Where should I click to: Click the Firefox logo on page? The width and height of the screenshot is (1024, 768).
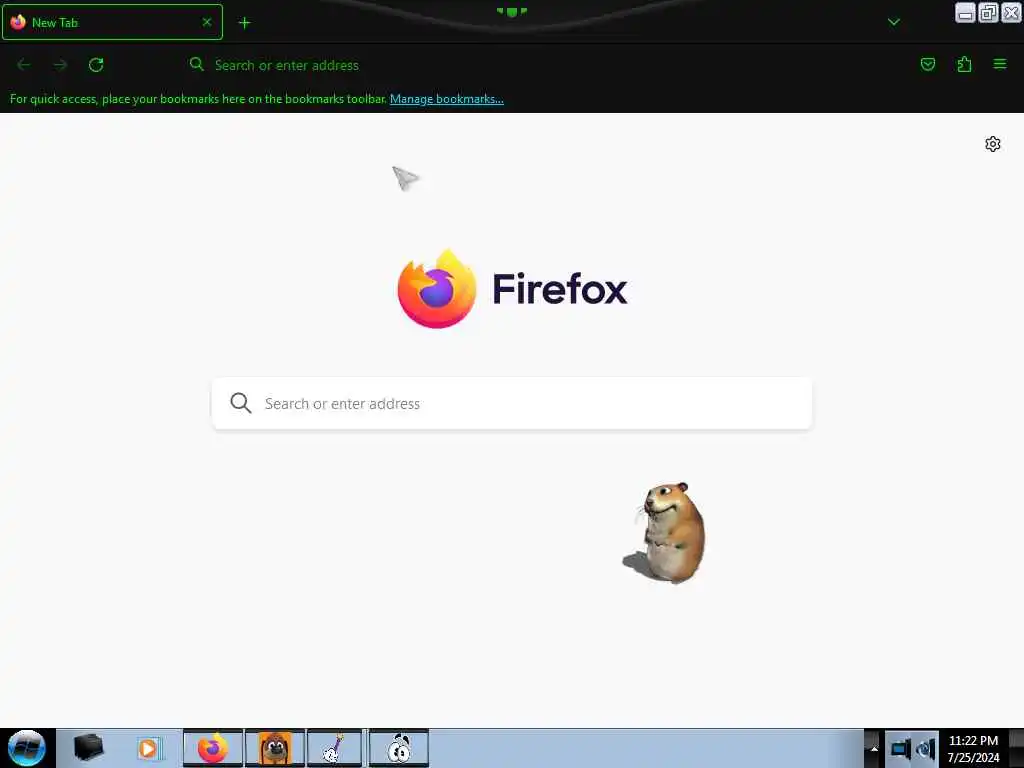(x=512, y=289)
